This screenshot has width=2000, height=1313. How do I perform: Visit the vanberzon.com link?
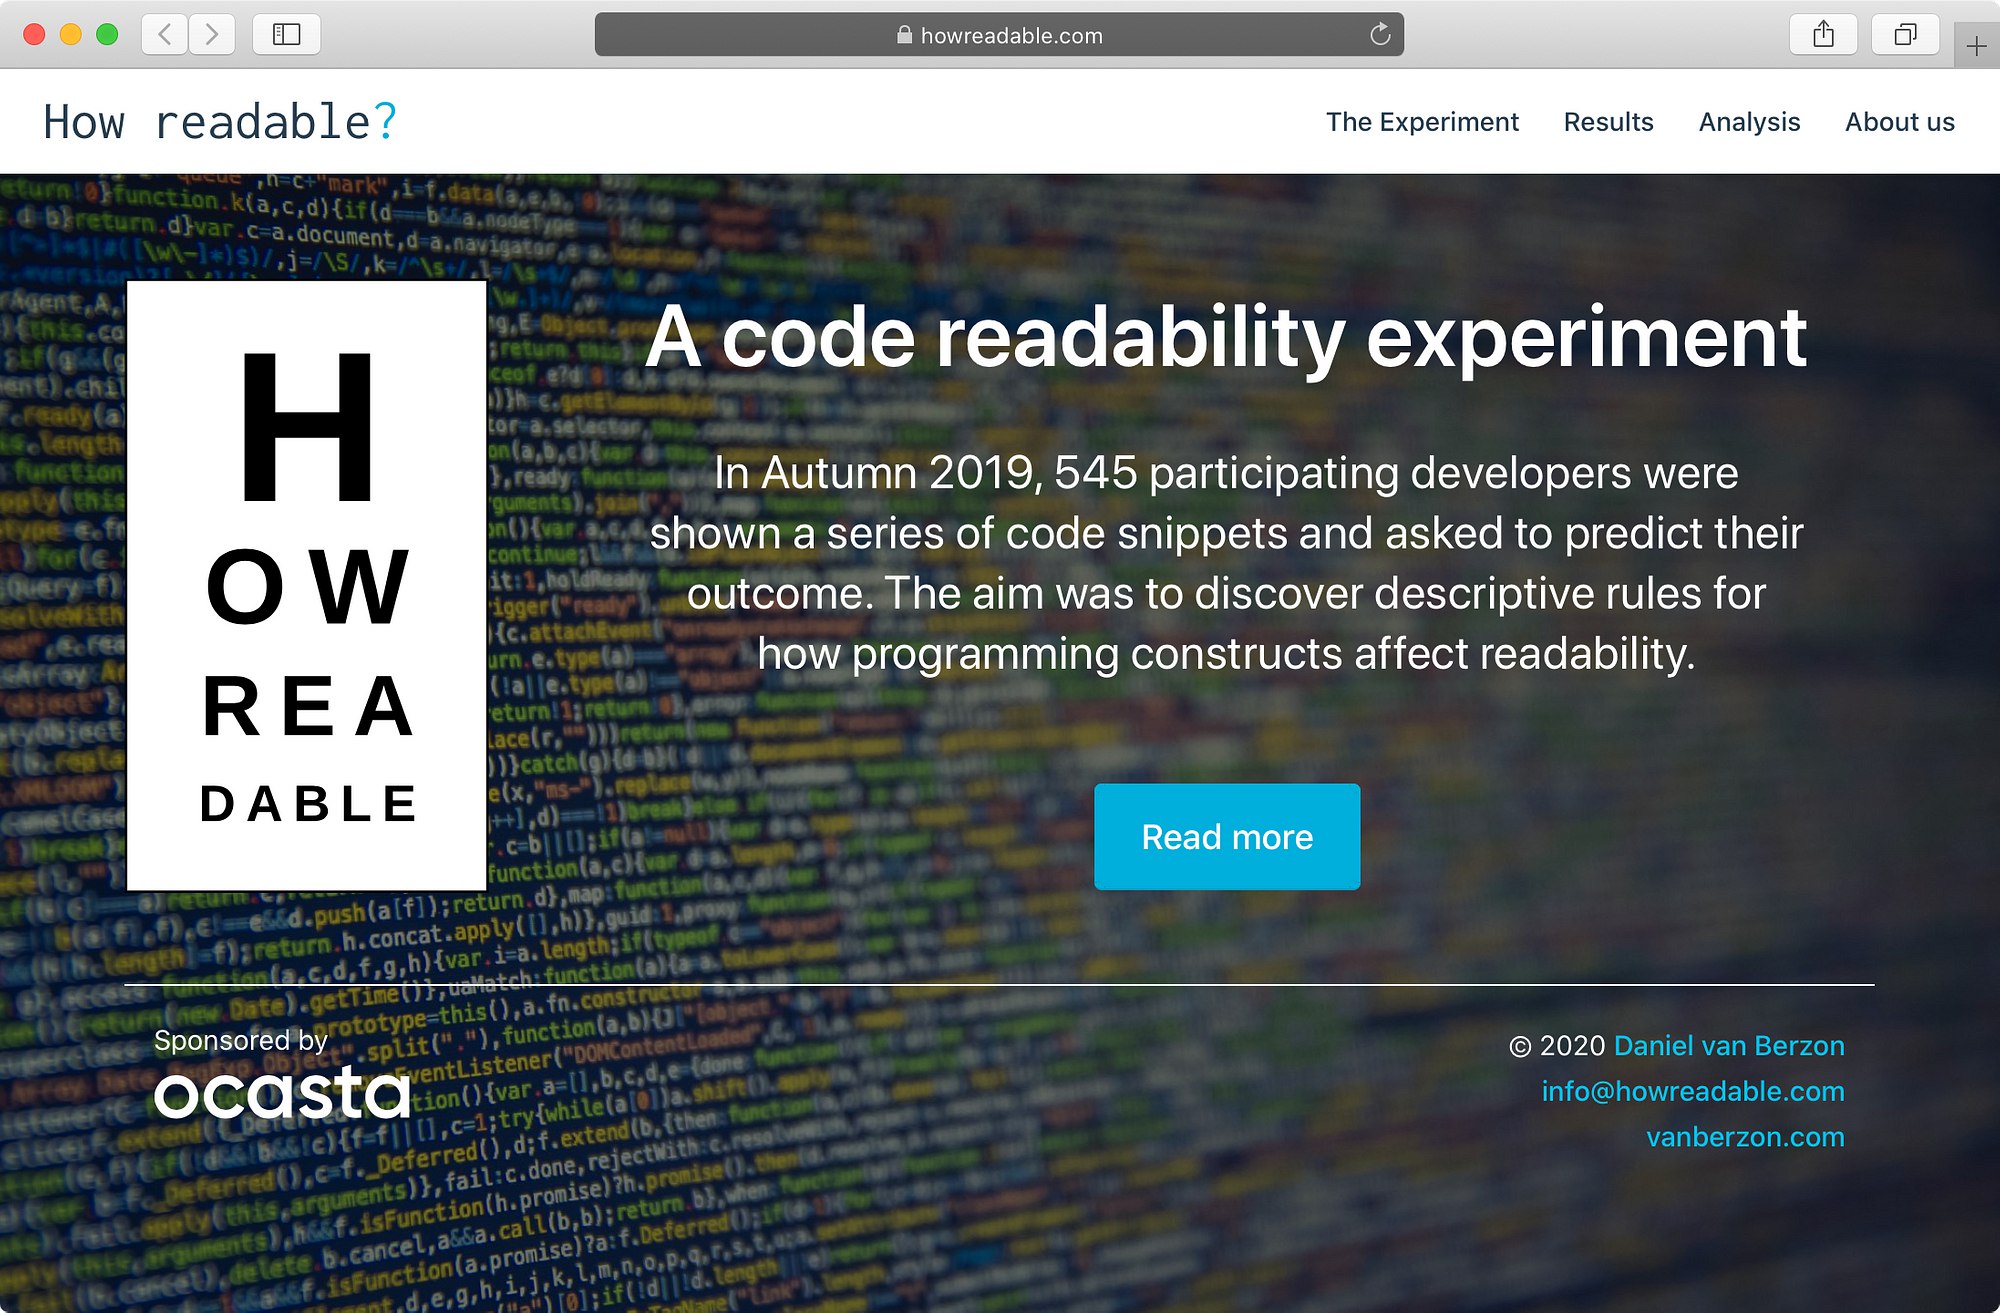point(1744,1137)
